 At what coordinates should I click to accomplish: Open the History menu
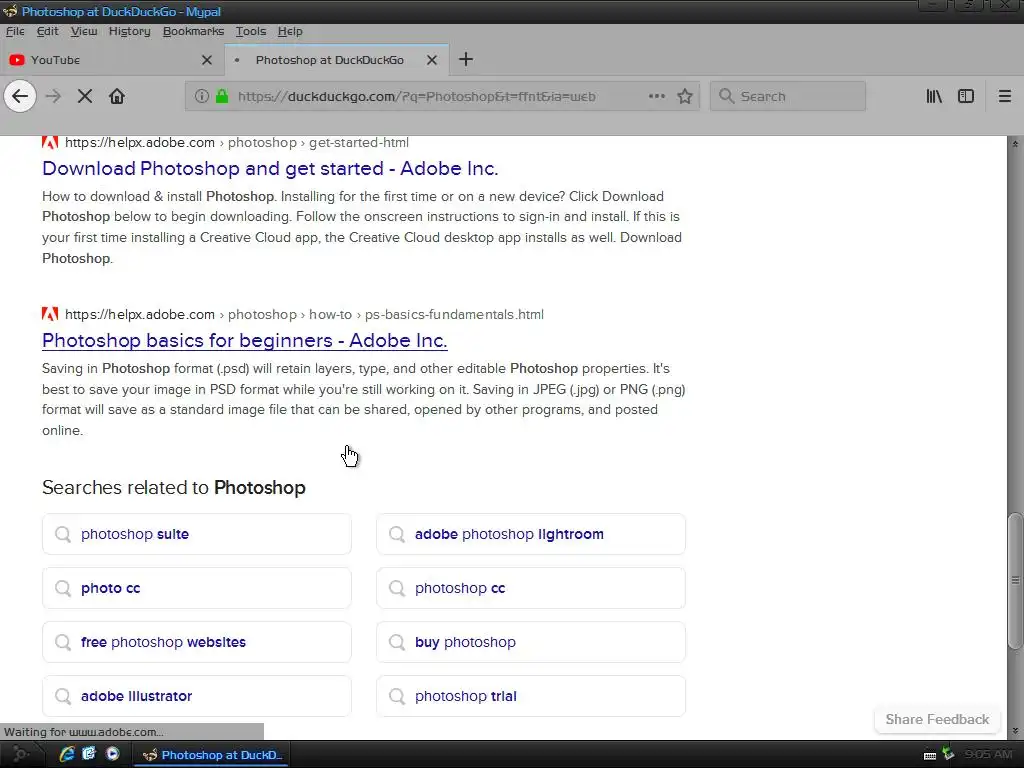pyautogui.click(x=129, y=31)
